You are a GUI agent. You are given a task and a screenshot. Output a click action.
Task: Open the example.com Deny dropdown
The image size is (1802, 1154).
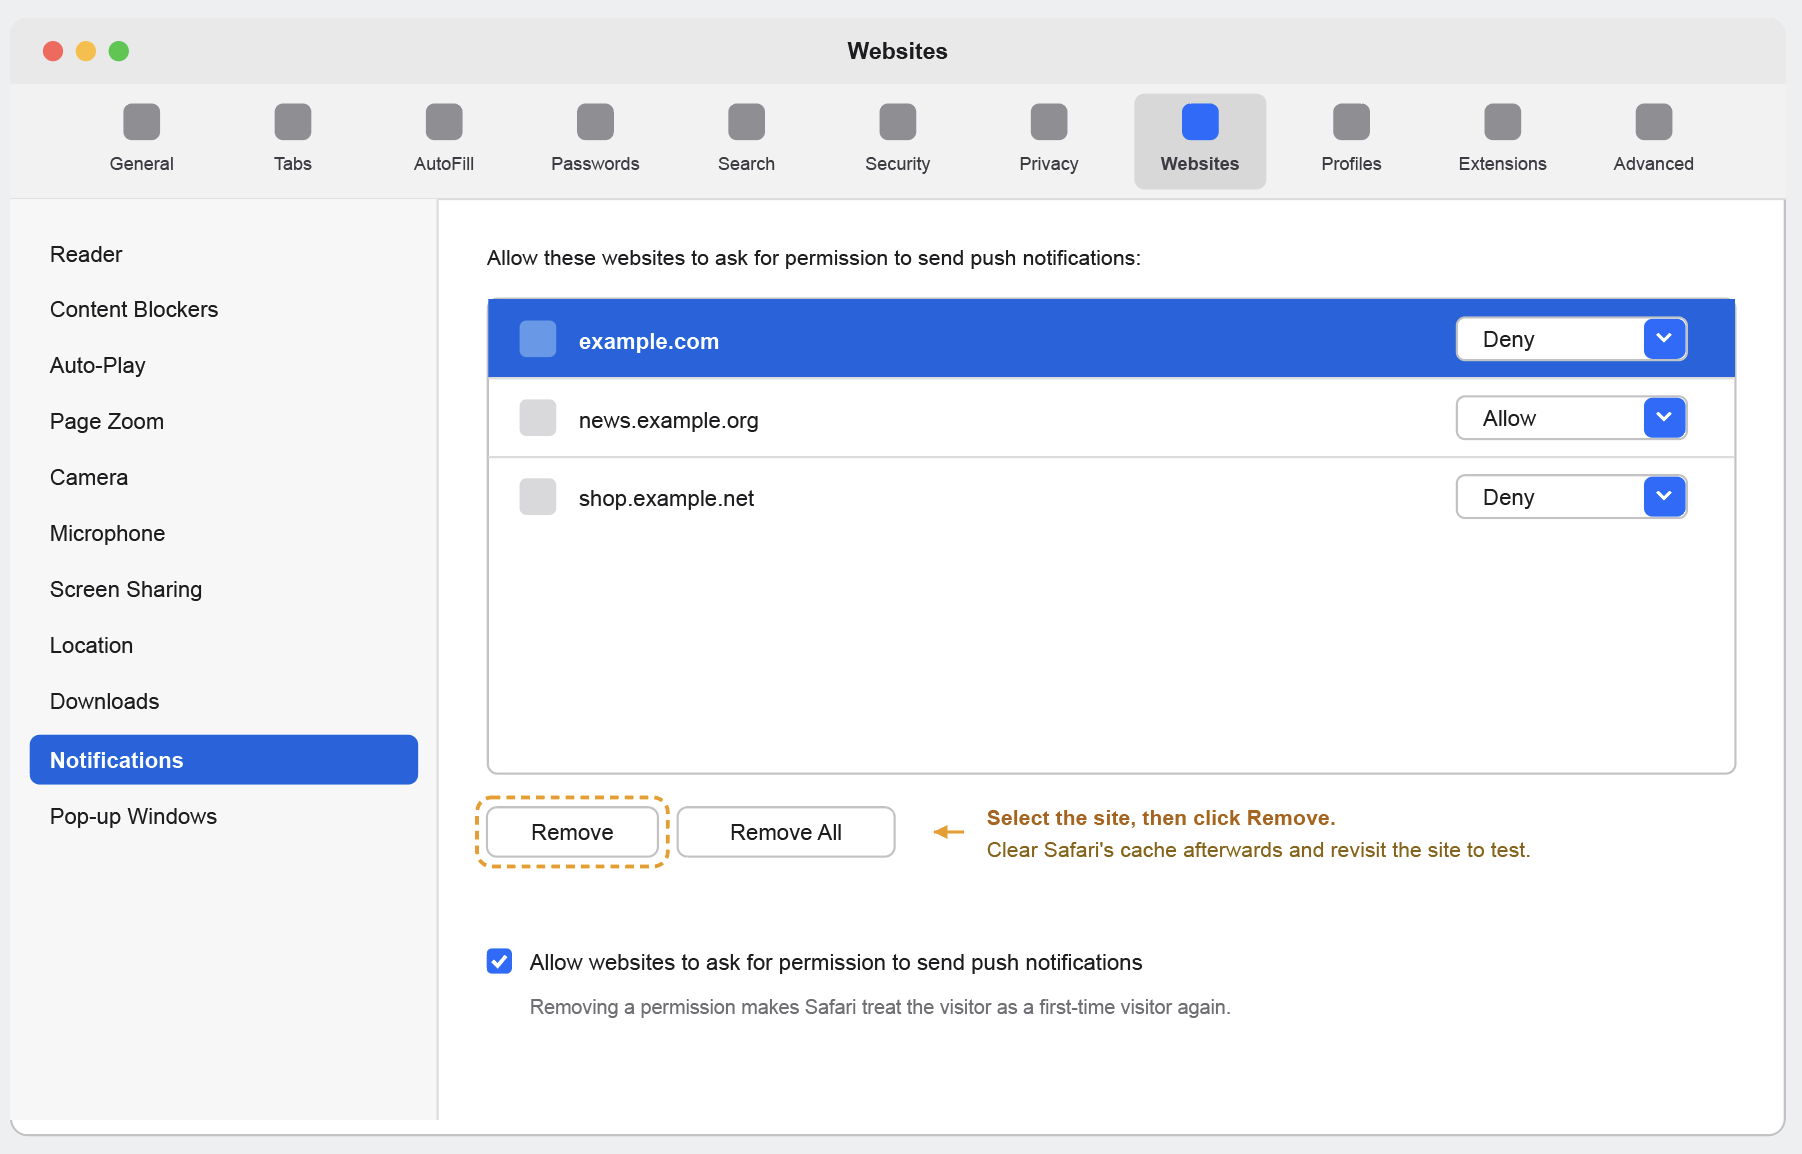pos(1571,339)
